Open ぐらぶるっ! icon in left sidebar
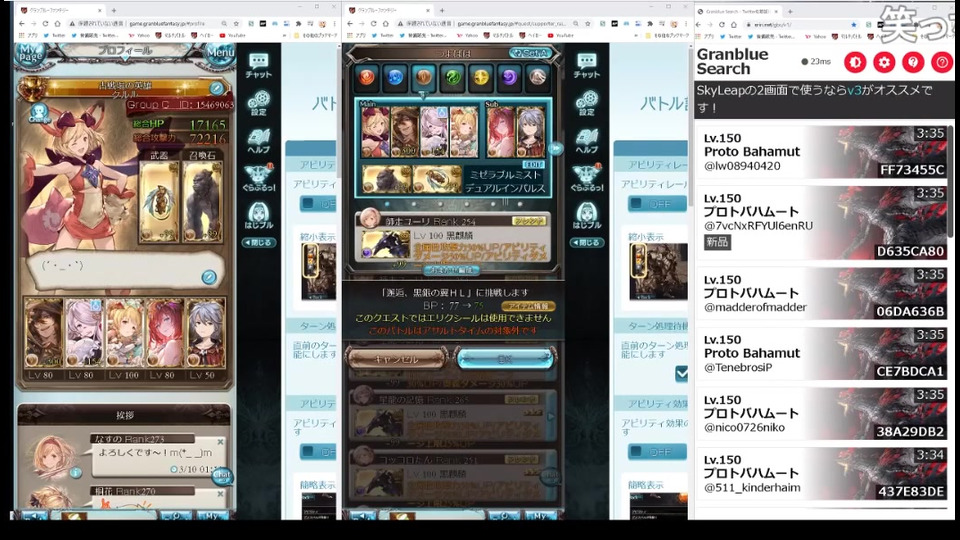 (258, 178)
